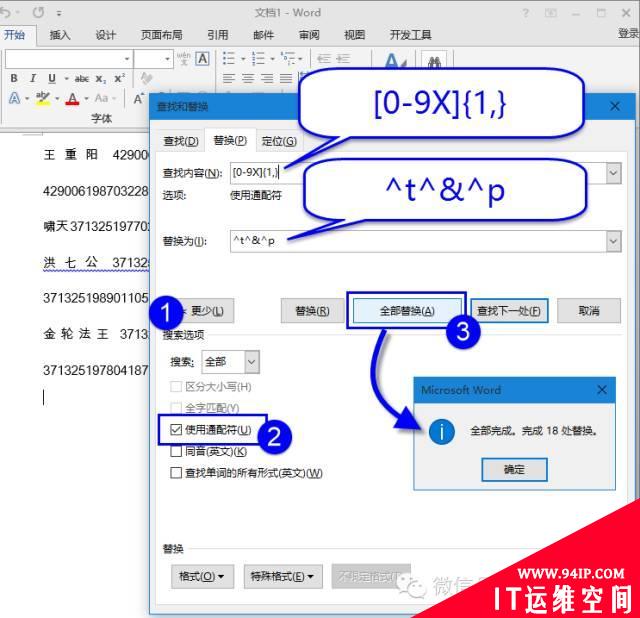Viewport: 640px width, 618px height.
Task: Center align text in ribbon
Action: [x=248, y=78]
